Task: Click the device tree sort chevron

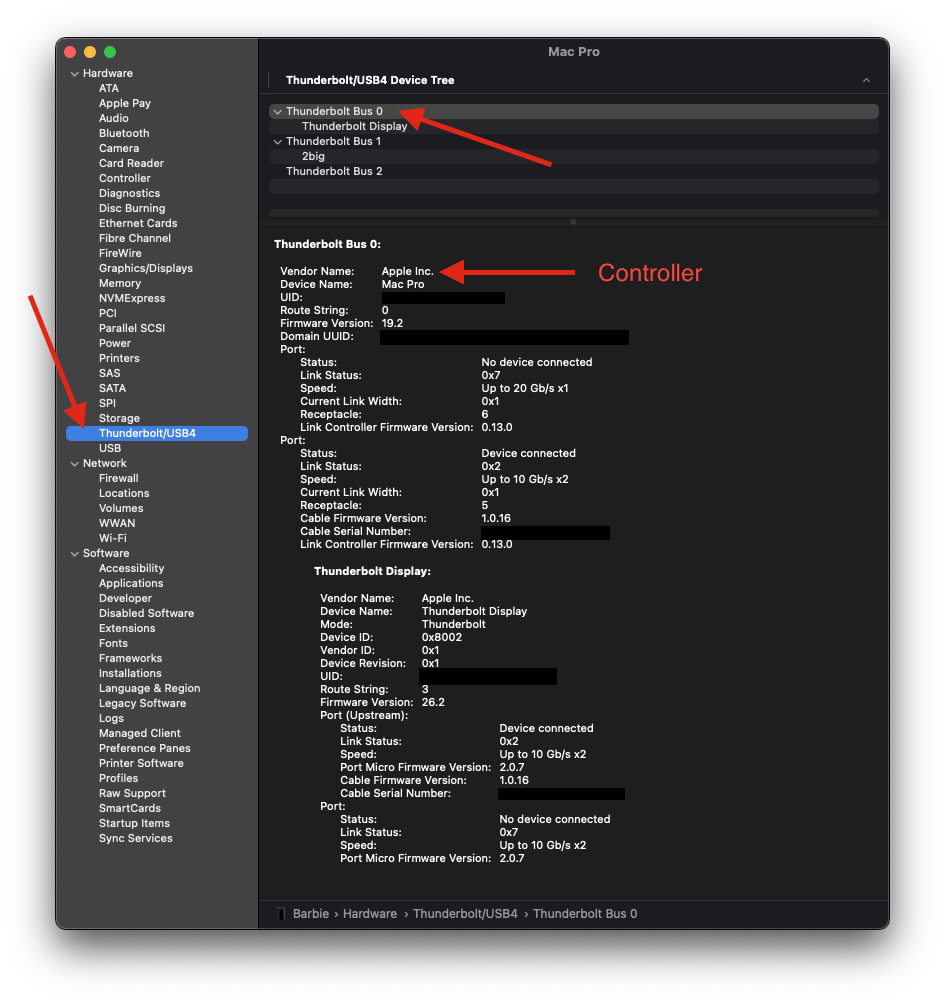Action: click(x=866, y=80)
